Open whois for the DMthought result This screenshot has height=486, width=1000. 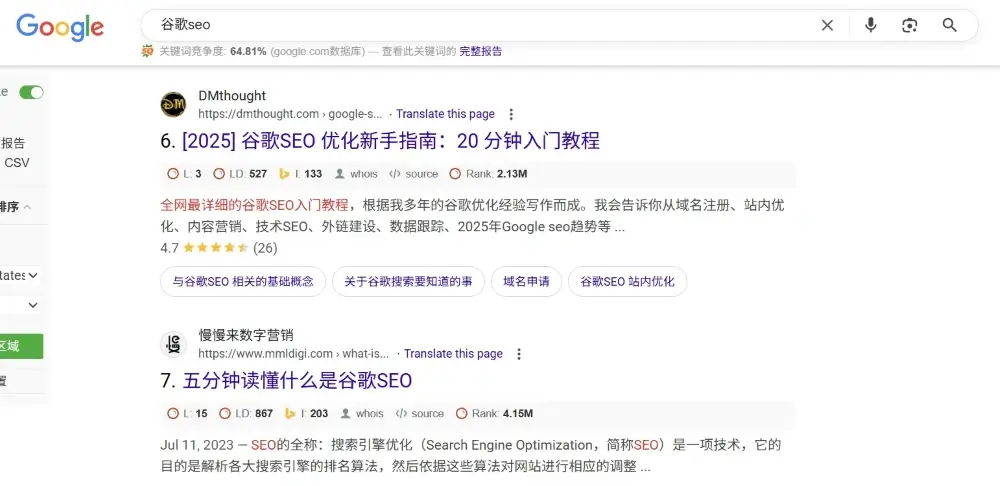[x=356, y=173]
